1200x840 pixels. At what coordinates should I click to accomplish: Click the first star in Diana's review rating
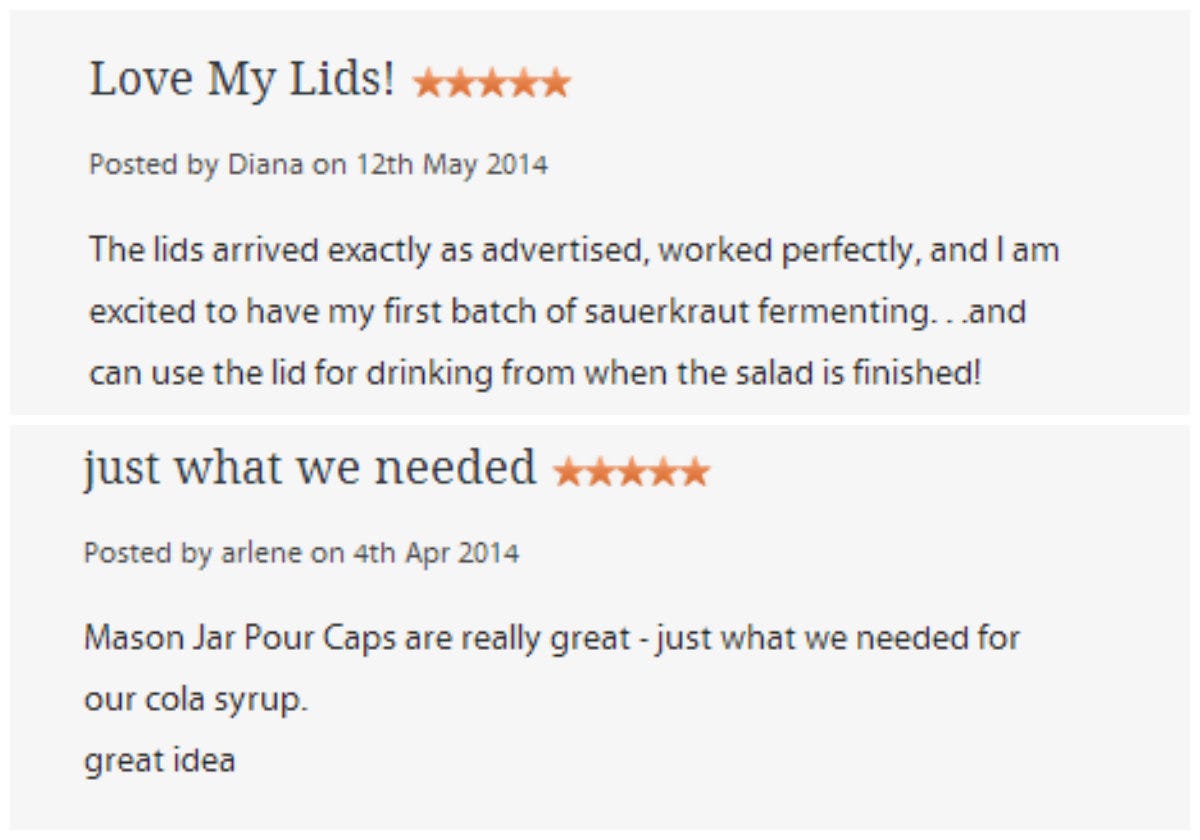428,83
